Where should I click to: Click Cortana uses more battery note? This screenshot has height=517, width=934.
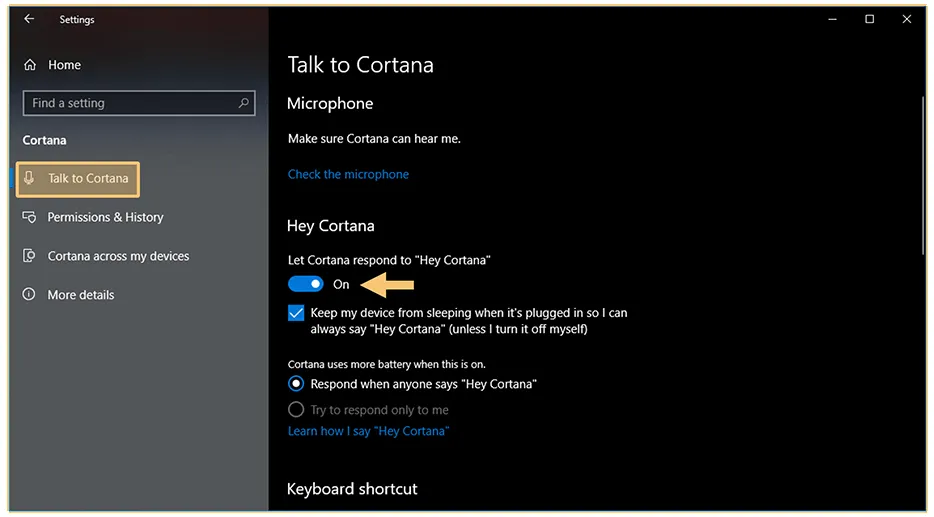[x=387, y=365]
